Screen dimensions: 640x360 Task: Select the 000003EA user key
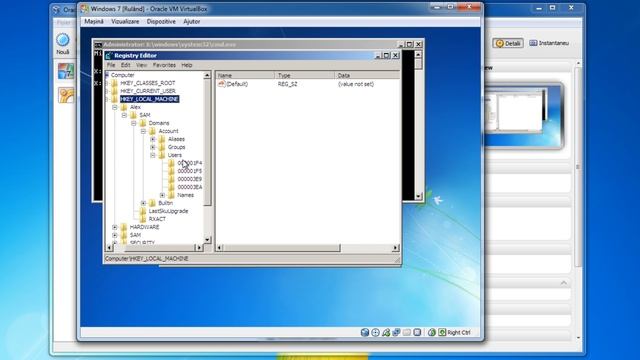coord(189,187)
